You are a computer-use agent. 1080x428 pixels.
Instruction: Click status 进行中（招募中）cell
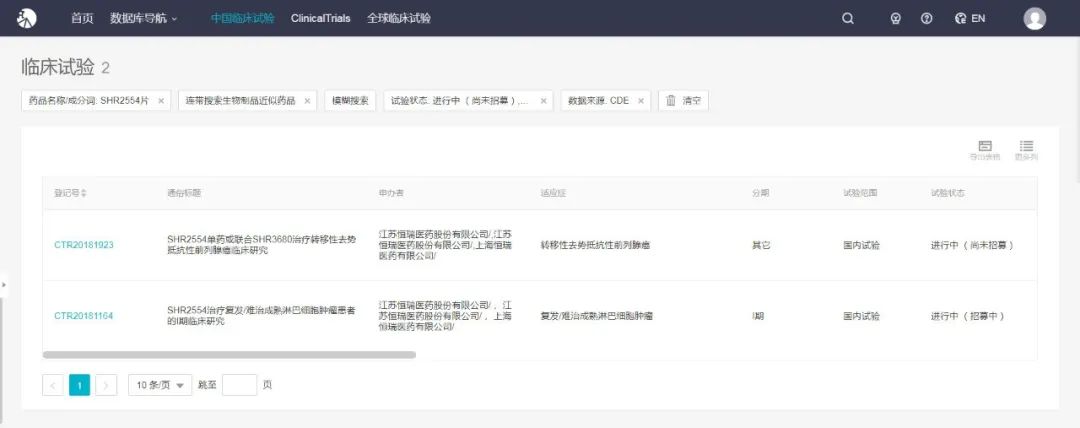pyautogui.click(x=968, y=316)
